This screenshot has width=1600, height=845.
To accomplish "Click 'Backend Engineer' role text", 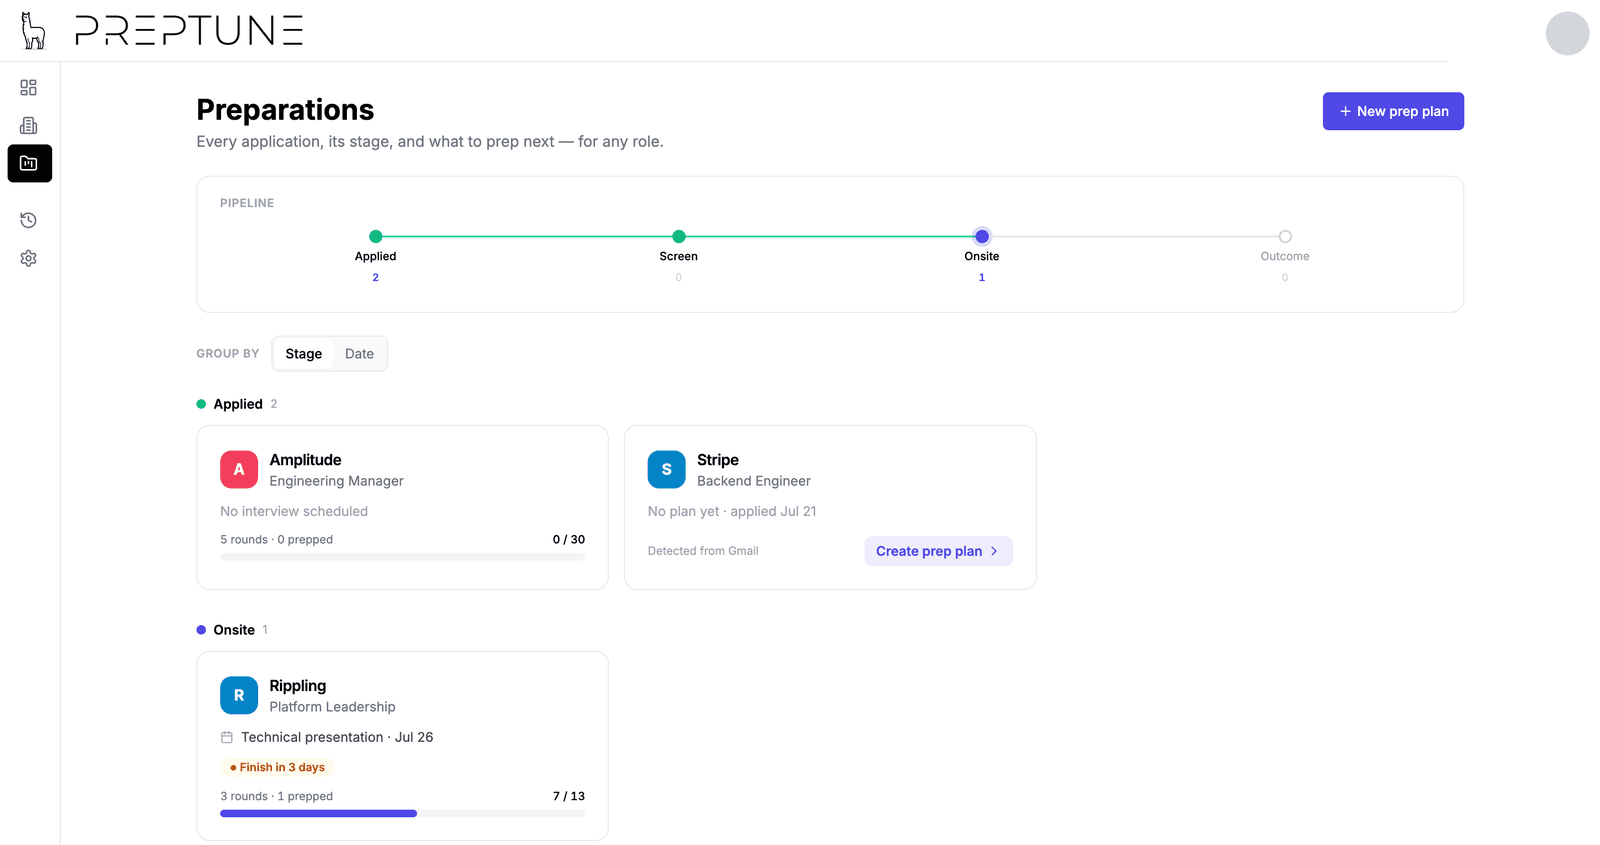I will click(x=754, y=481).
